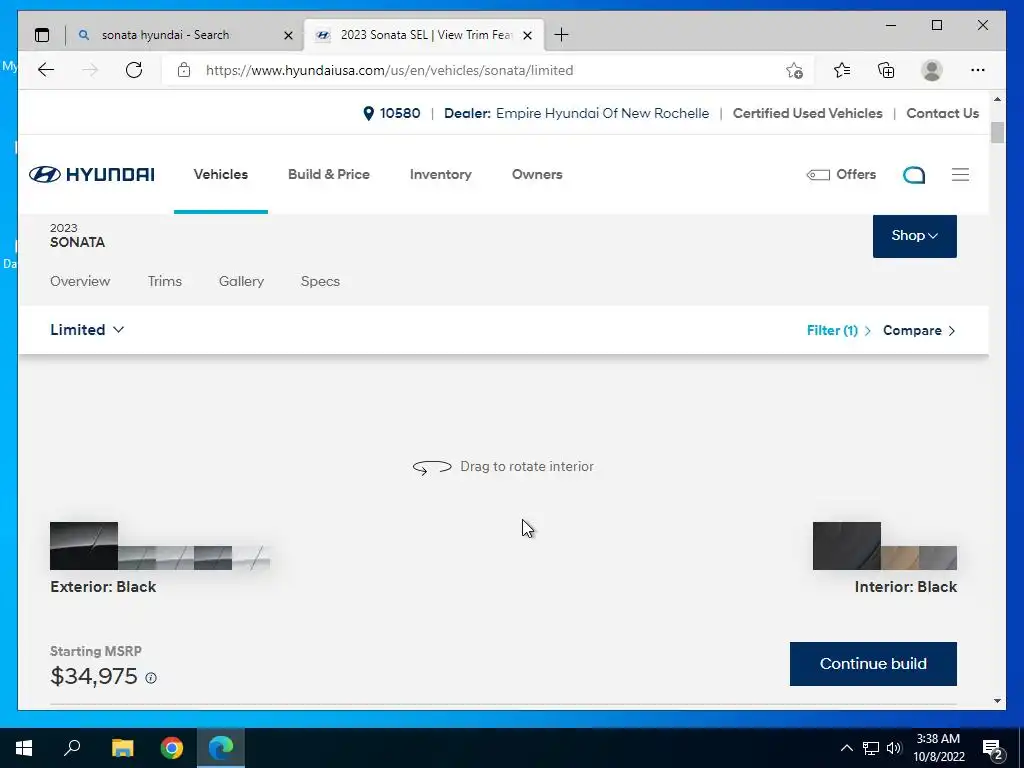Open browser Collections icon
This screenshot has height=768, width=1024.
[x=886, y=70]
